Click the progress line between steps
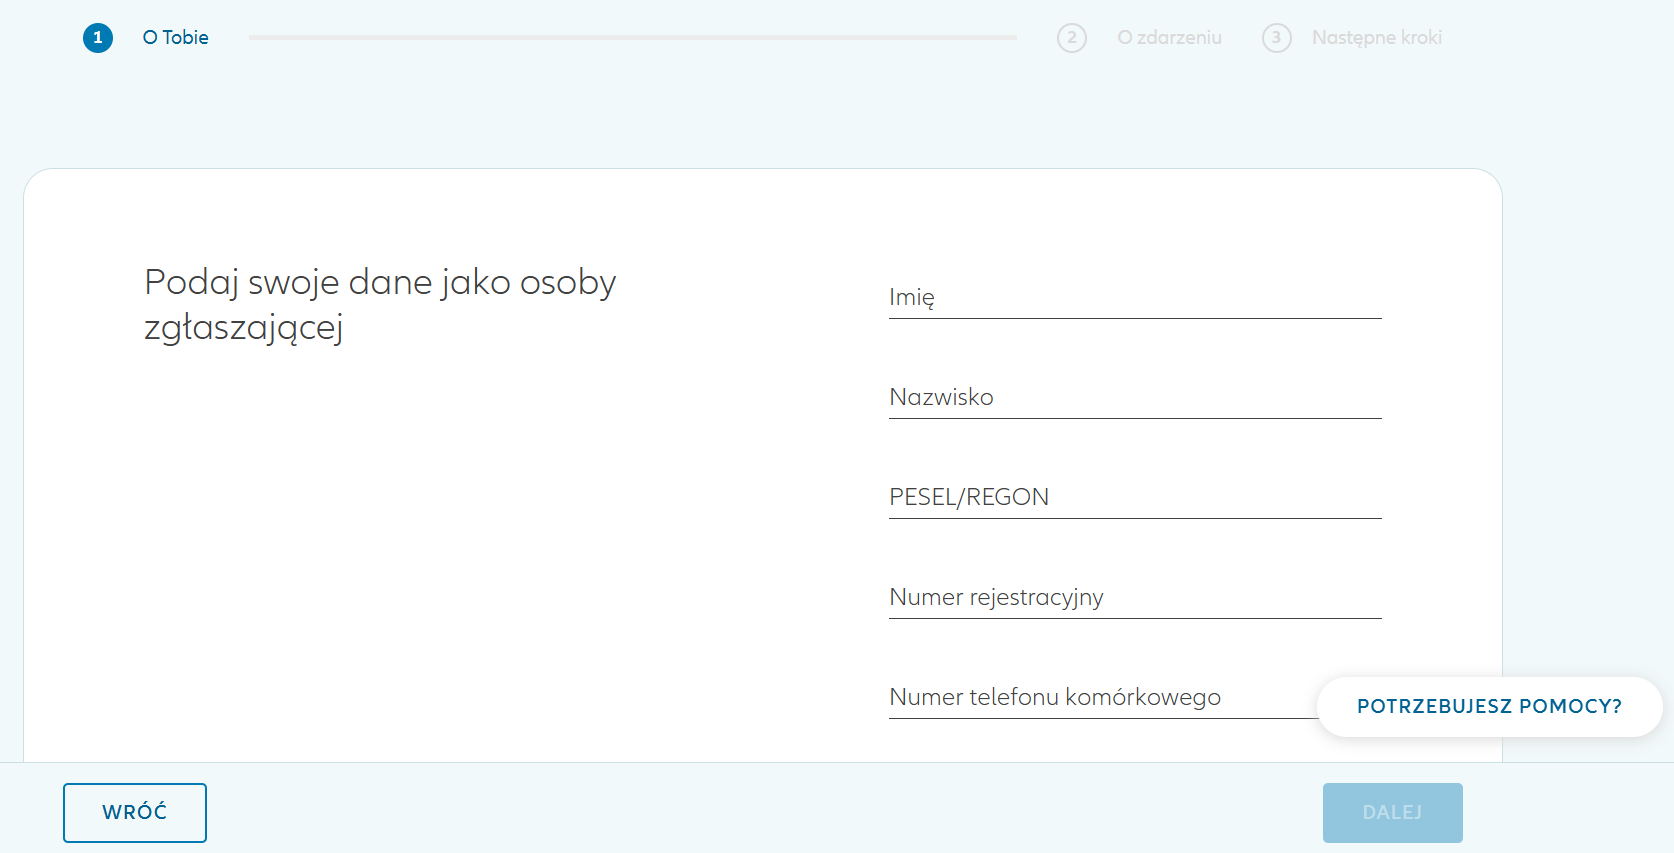Viewport: 1674px width, 853px height. click(632, 38)
